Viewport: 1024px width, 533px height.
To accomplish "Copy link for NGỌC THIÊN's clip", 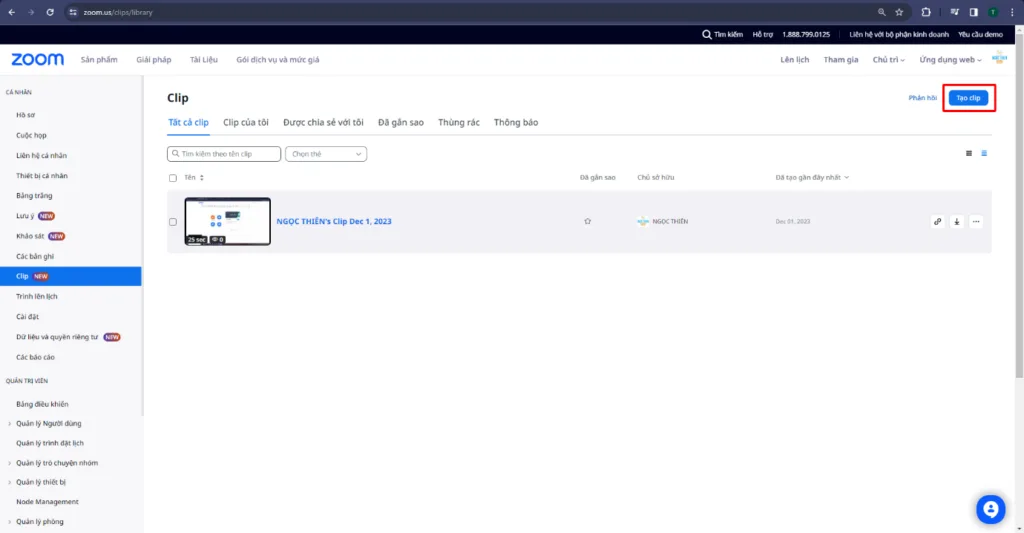I will click(x=937, y=222).
